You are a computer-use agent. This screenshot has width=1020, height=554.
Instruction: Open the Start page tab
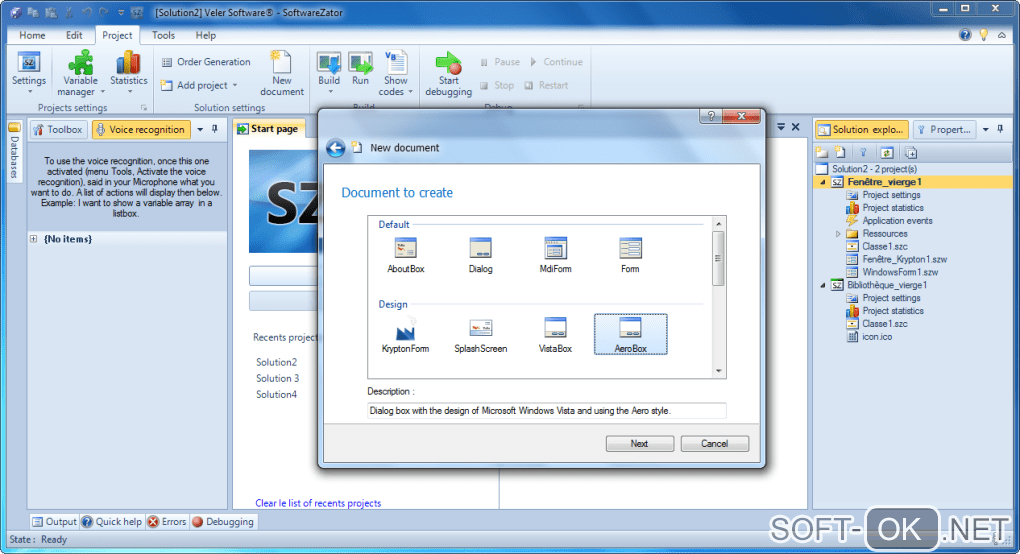coord(268,129)
